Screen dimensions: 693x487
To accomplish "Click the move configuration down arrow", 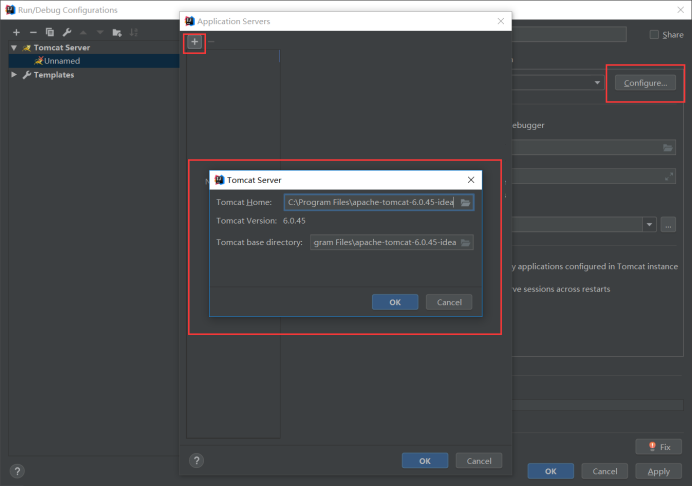I will [x=100, y=32].
